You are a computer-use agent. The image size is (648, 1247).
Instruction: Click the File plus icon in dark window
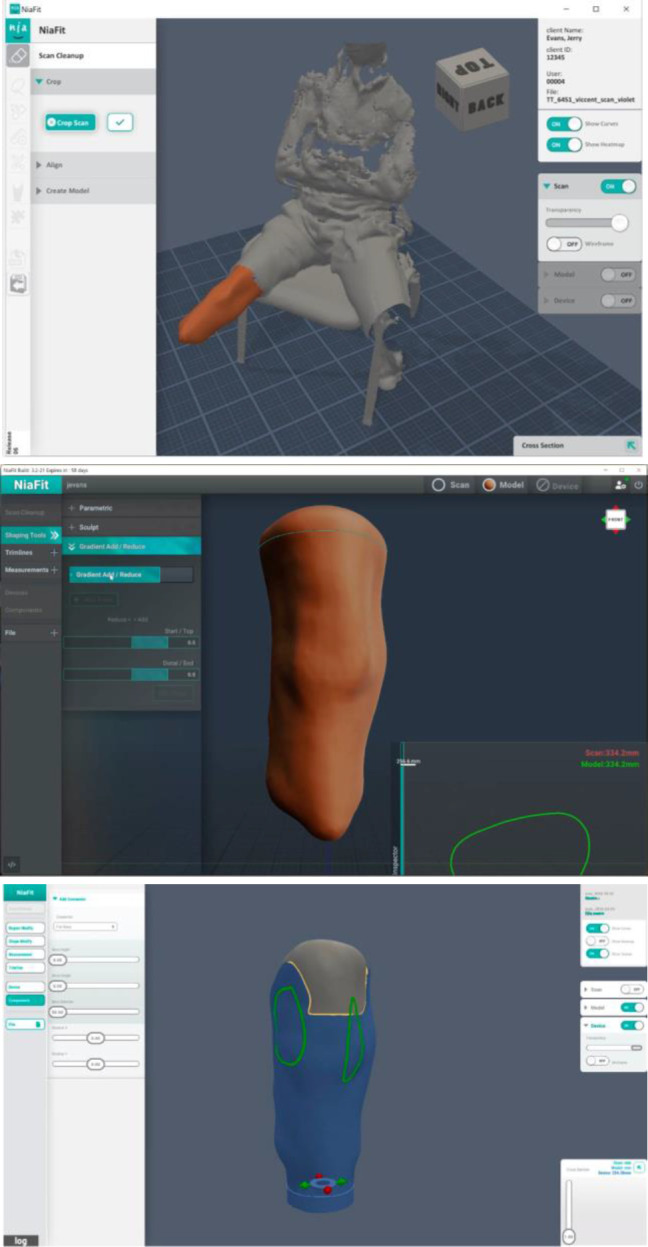[54, 633]
